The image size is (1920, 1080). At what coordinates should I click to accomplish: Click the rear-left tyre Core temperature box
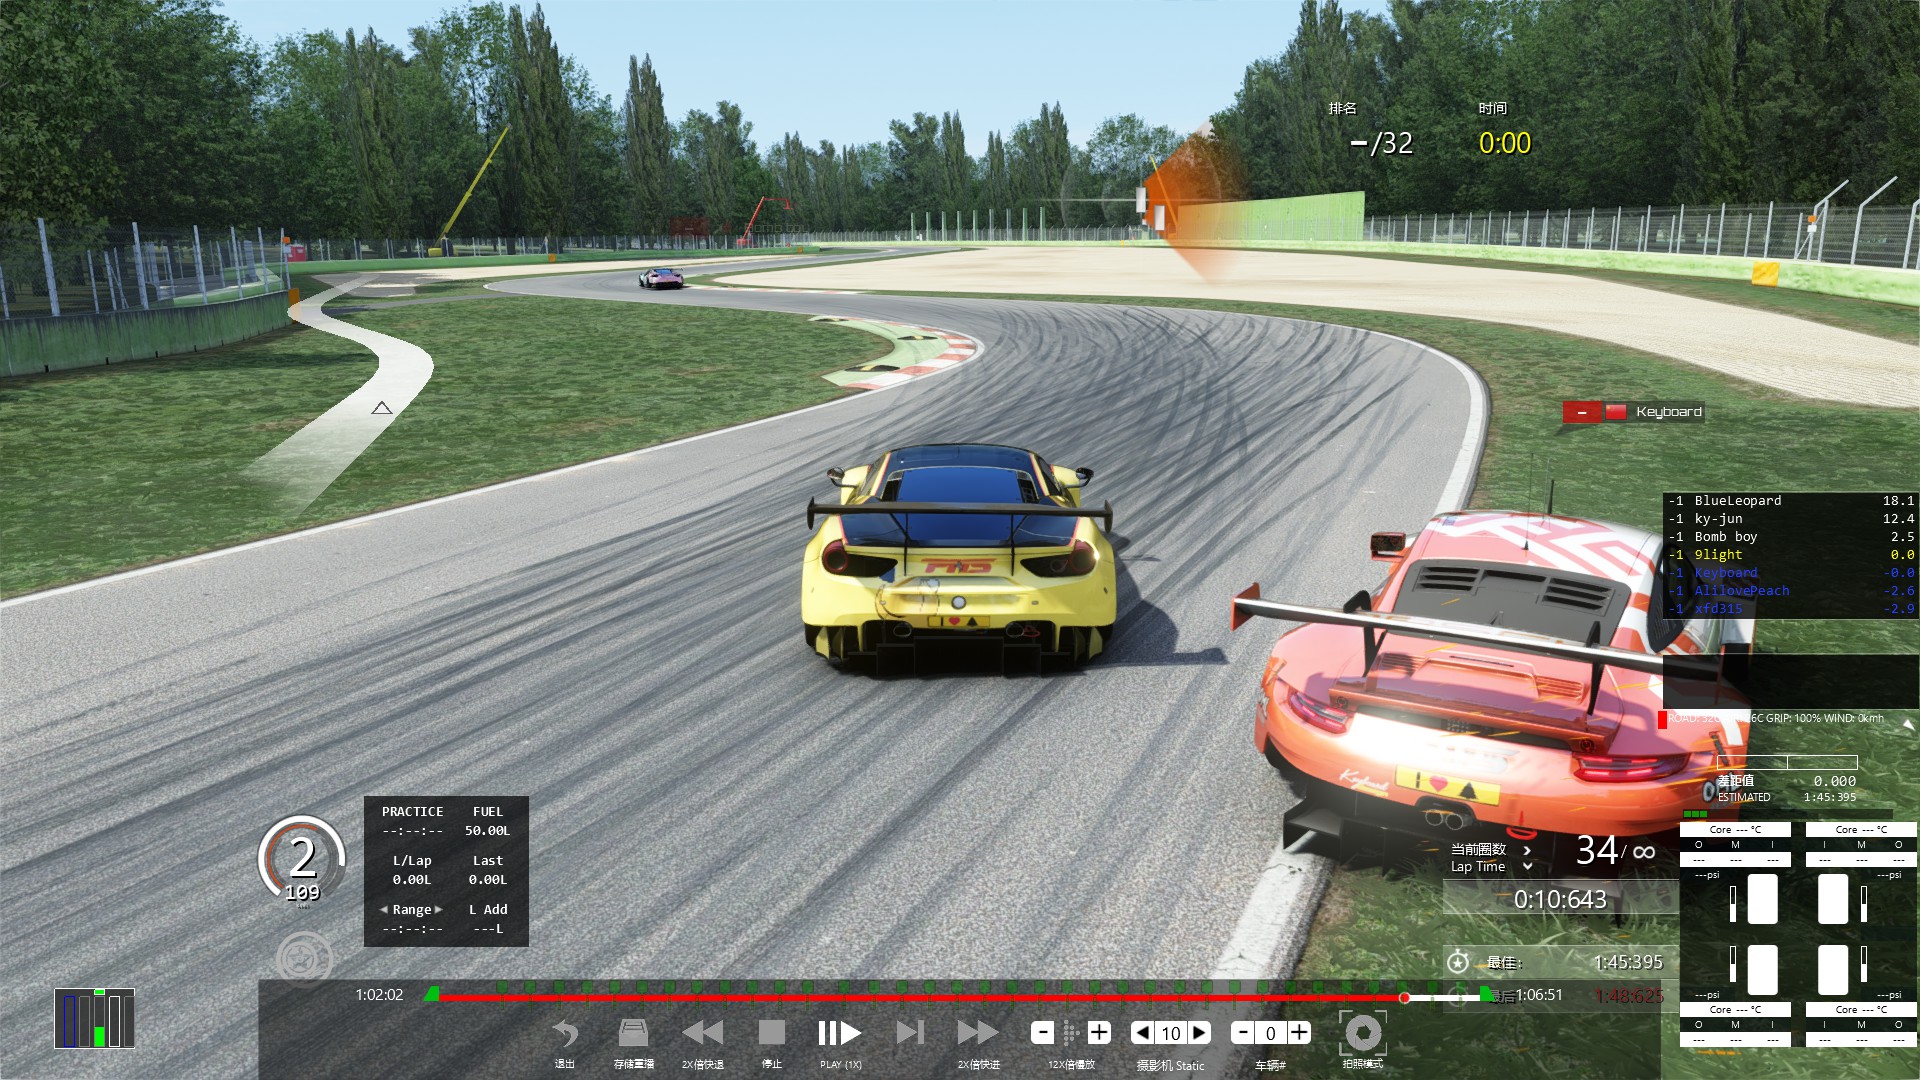[x=1735, y=1009]
